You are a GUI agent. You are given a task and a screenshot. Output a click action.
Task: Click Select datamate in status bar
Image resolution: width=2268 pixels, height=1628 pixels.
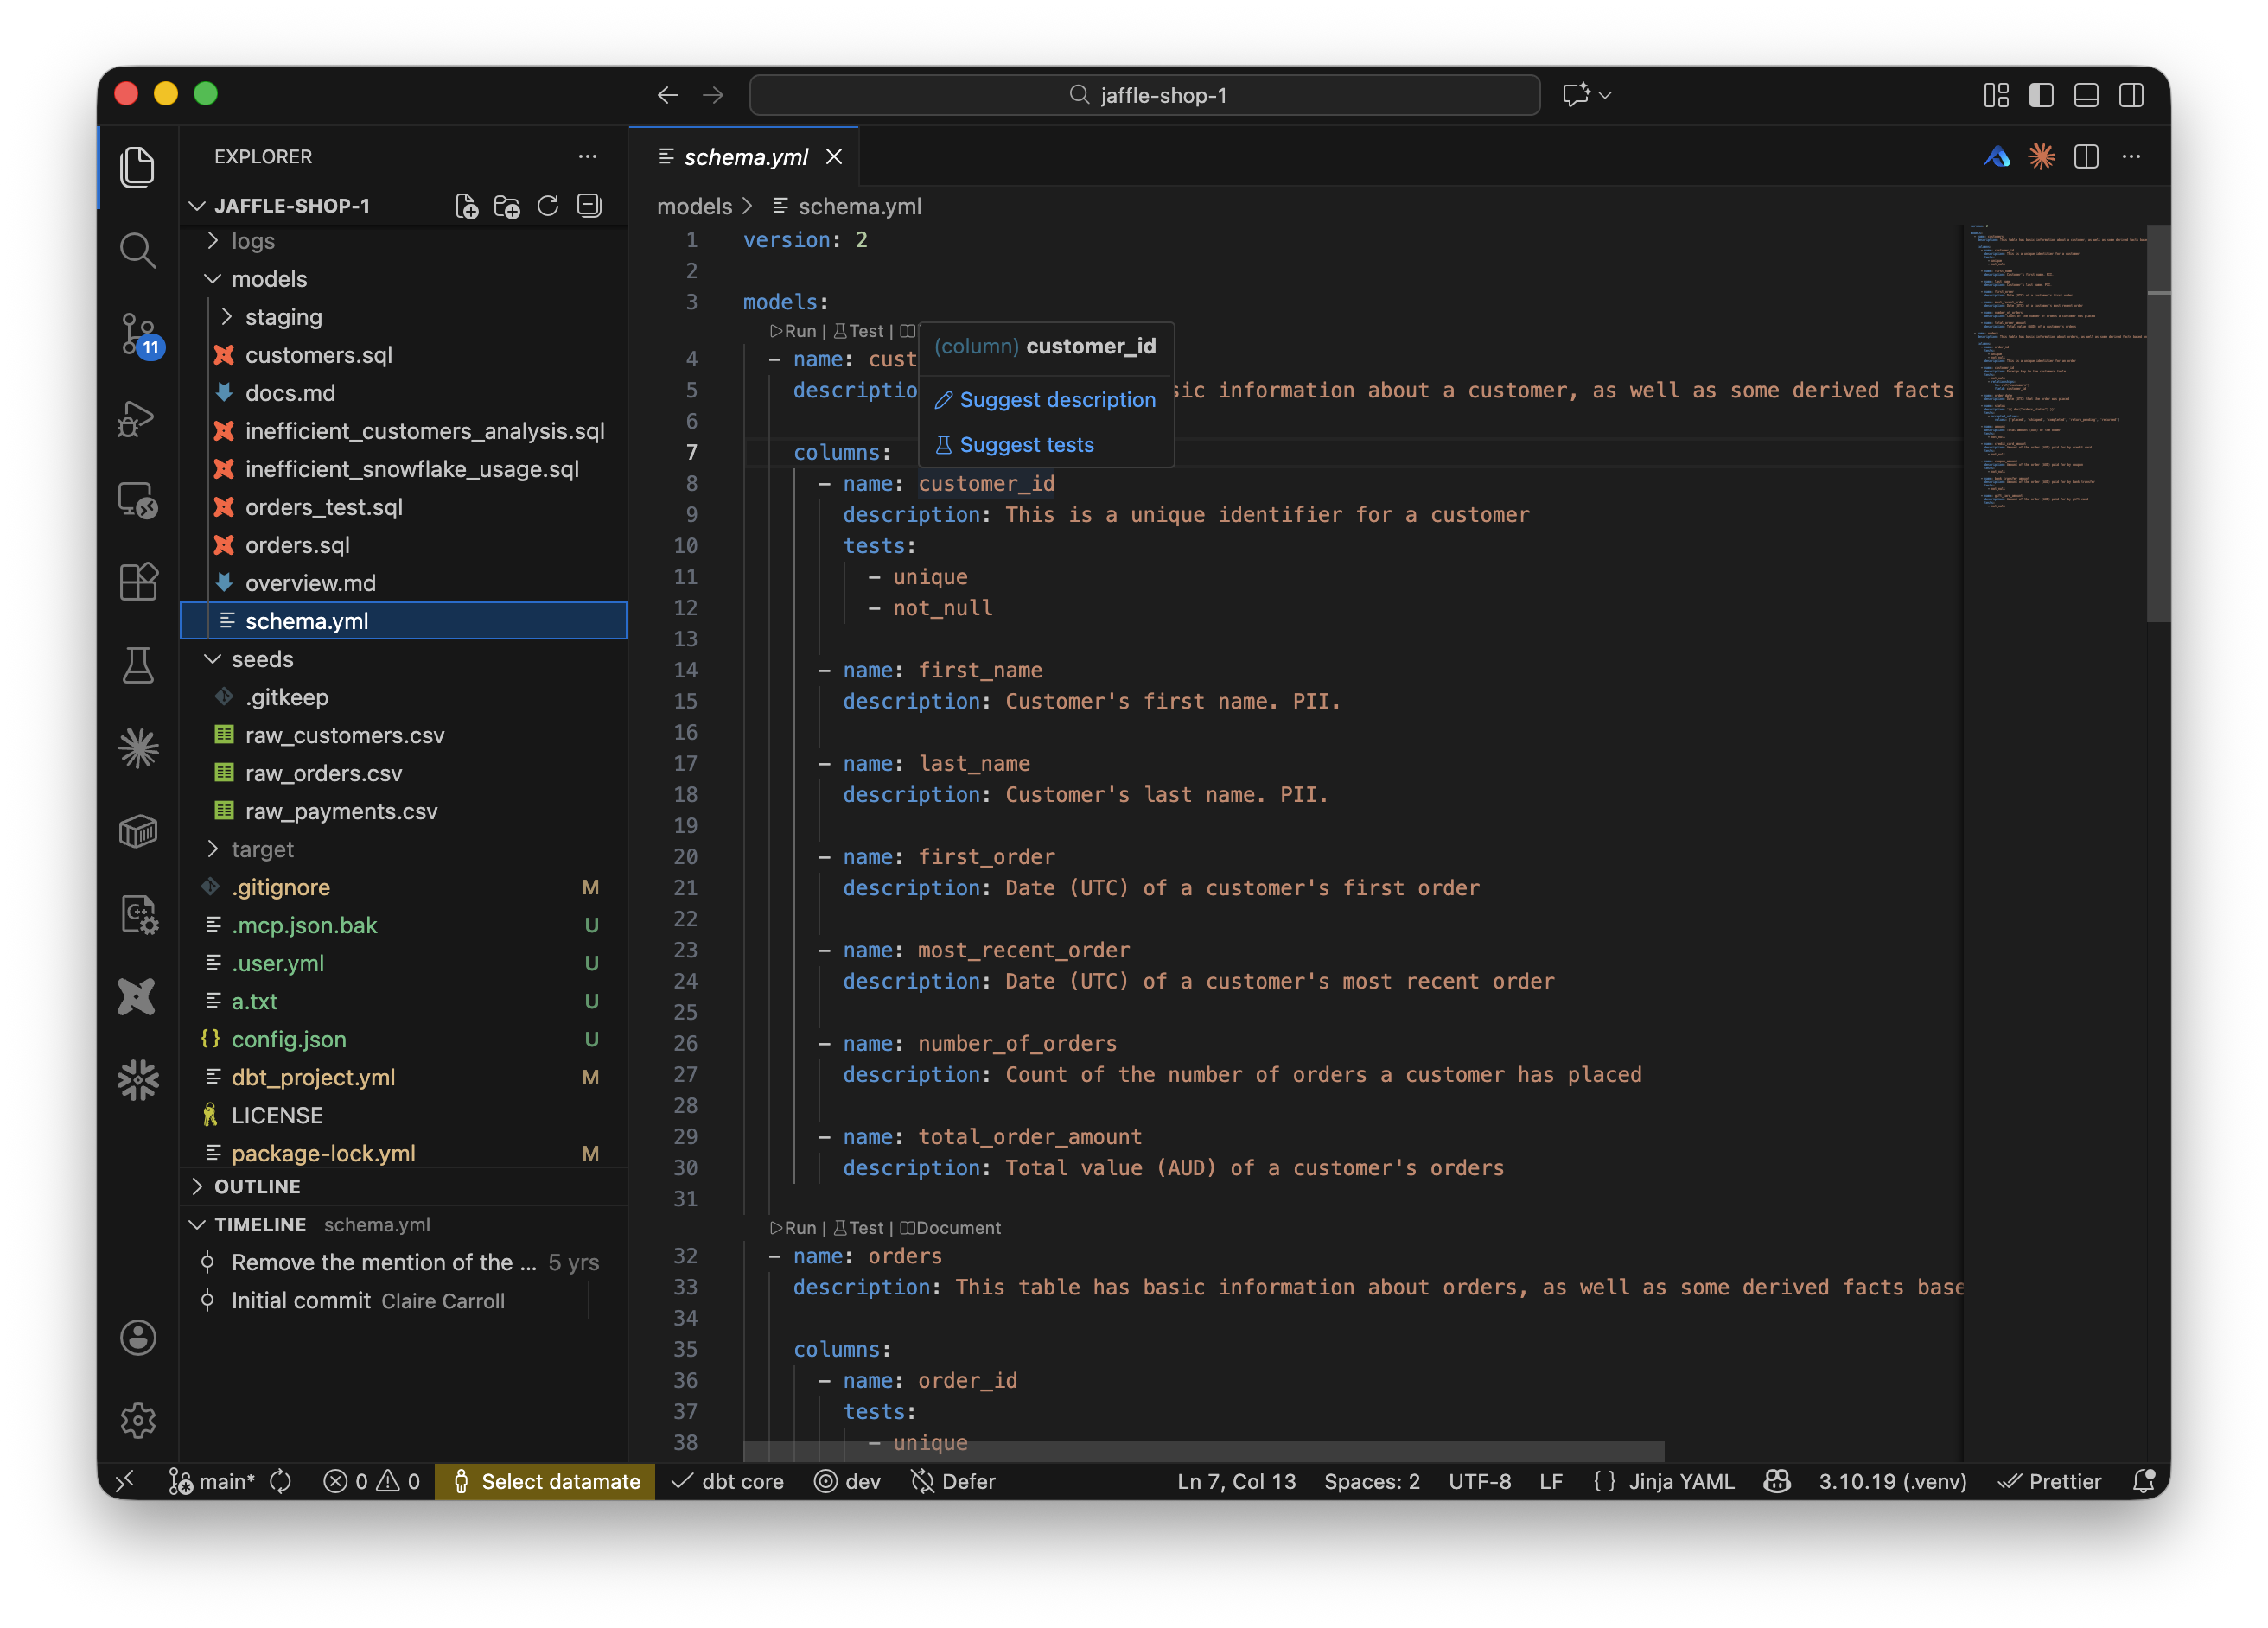tap(545, 1481)
